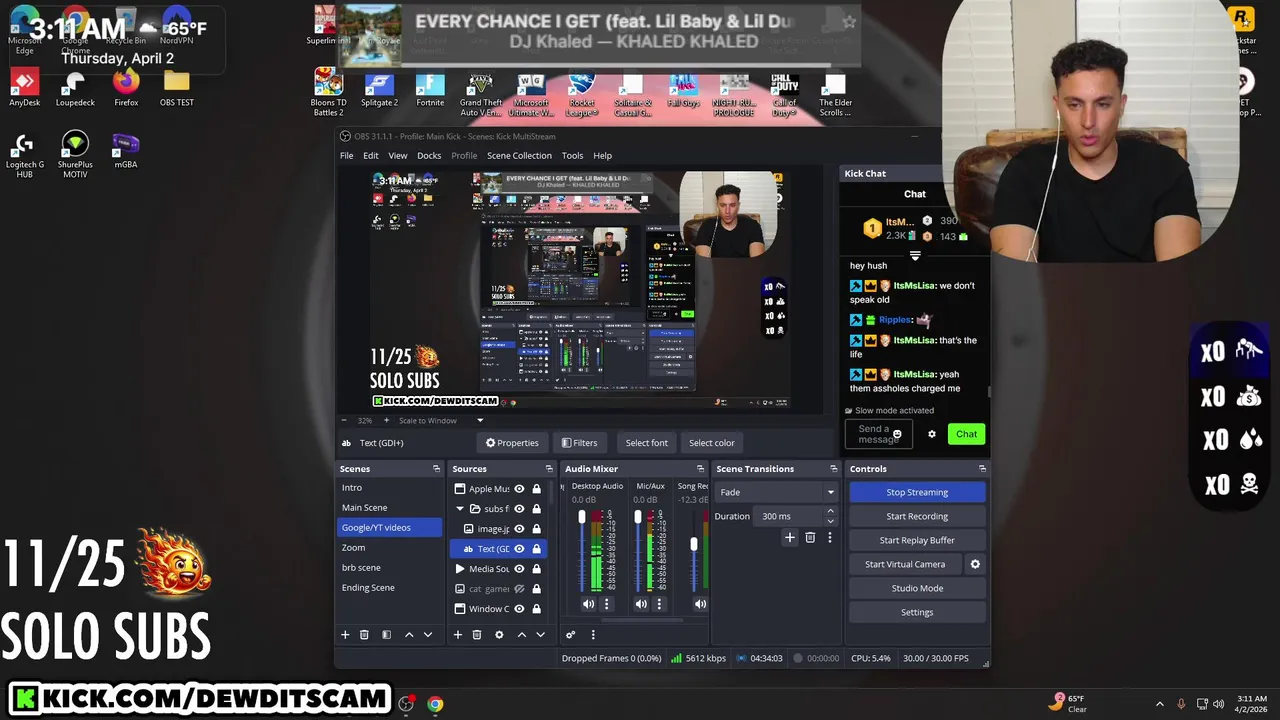Viewport: 1280px width, 720px height.
Task: Pop out Scenes dock icon
Action: tap(436, 469)
